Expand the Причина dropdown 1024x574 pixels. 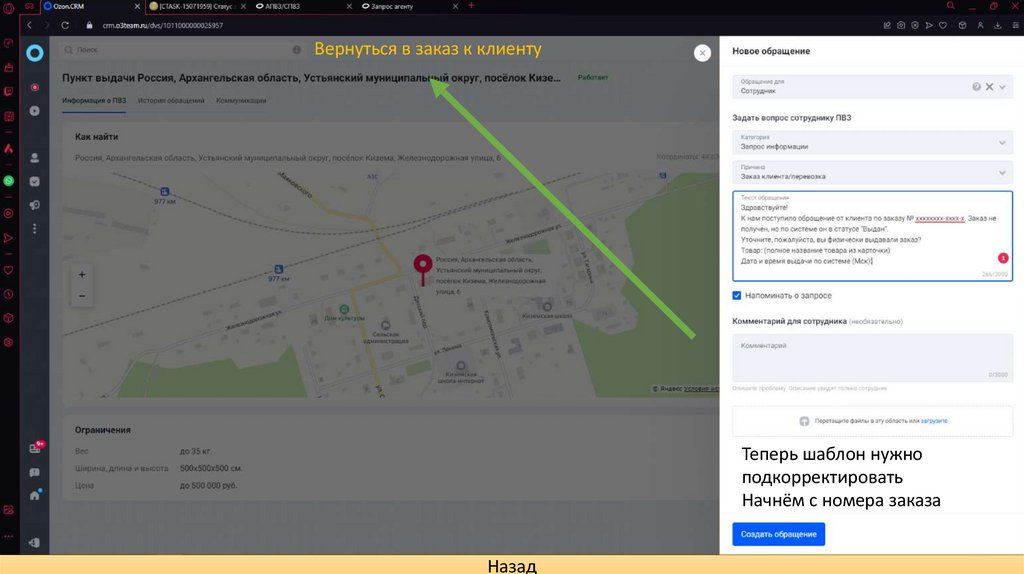point(1002,172)
